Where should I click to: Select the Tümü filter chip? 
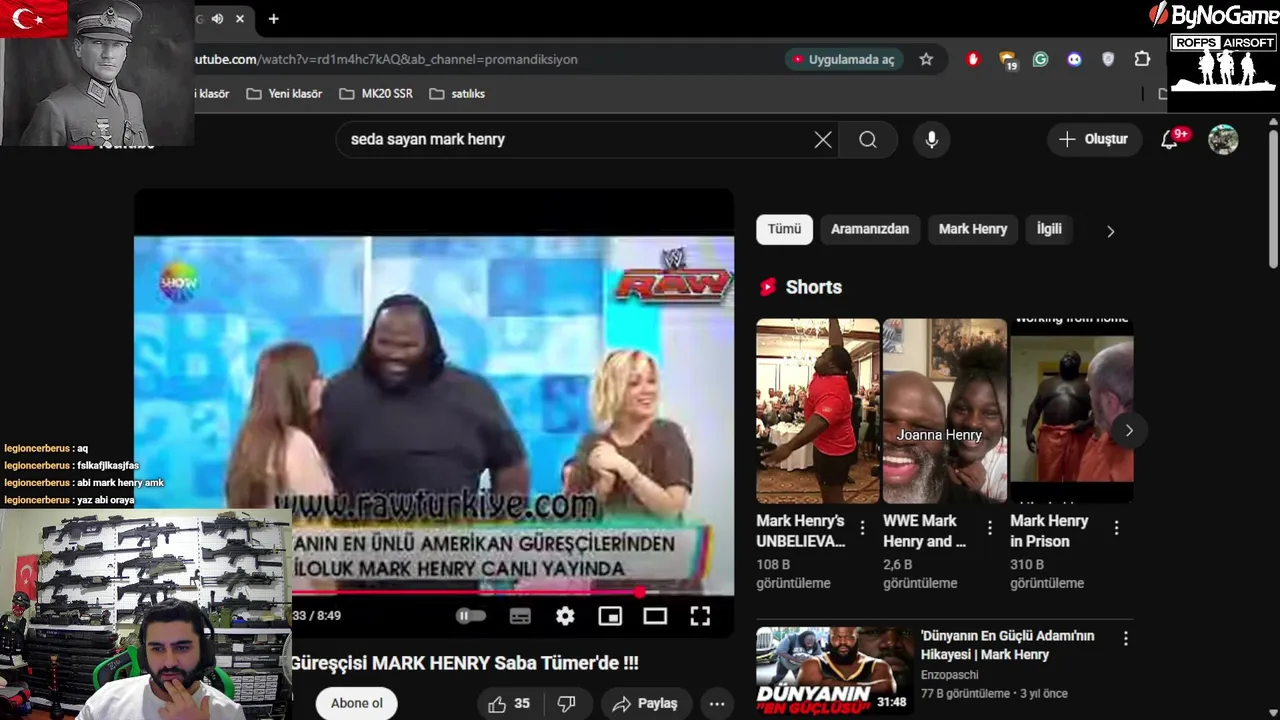[784, 229]
